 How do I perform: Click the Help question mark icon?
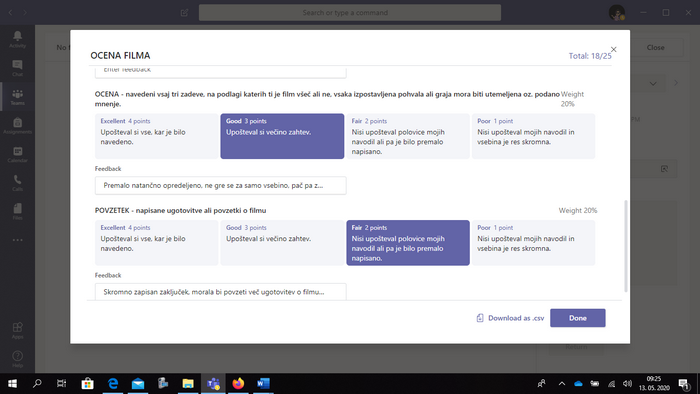(x=17, y=359)
